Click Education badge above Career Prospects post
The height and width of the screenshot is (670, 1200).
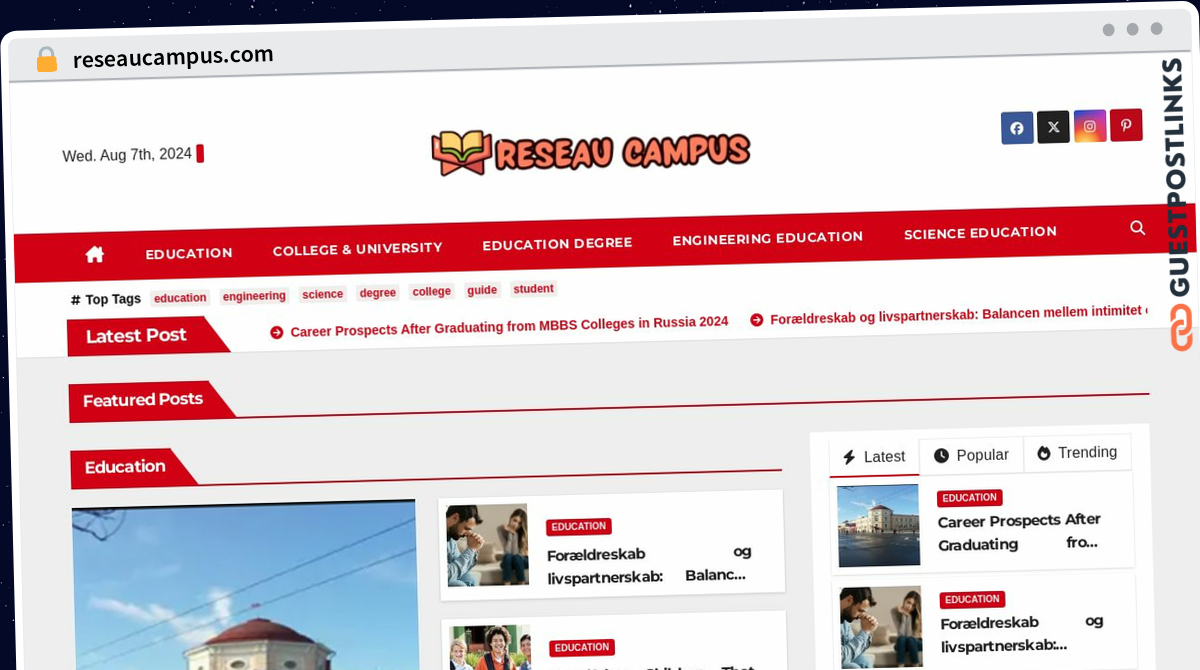point(970,498)
